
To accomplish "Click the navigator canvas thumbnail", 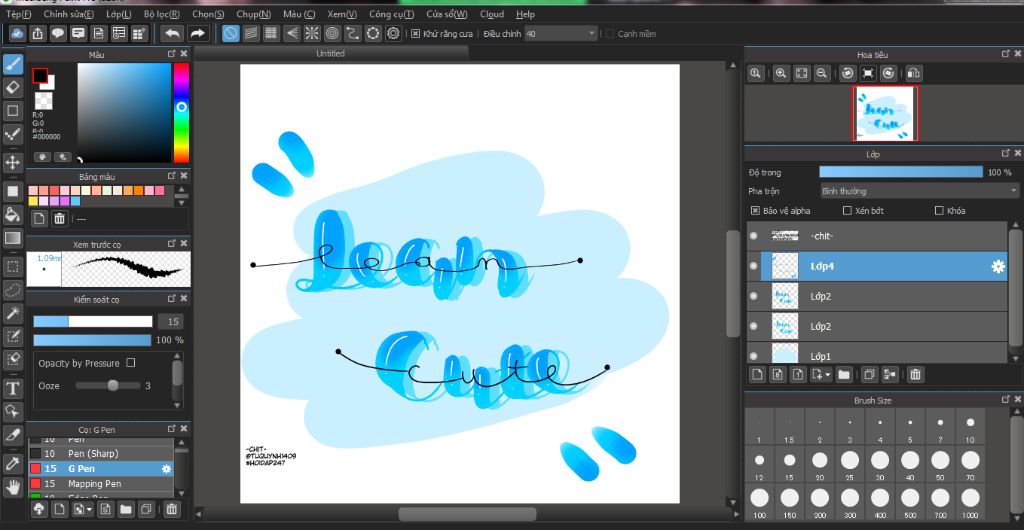I will 885,113.
